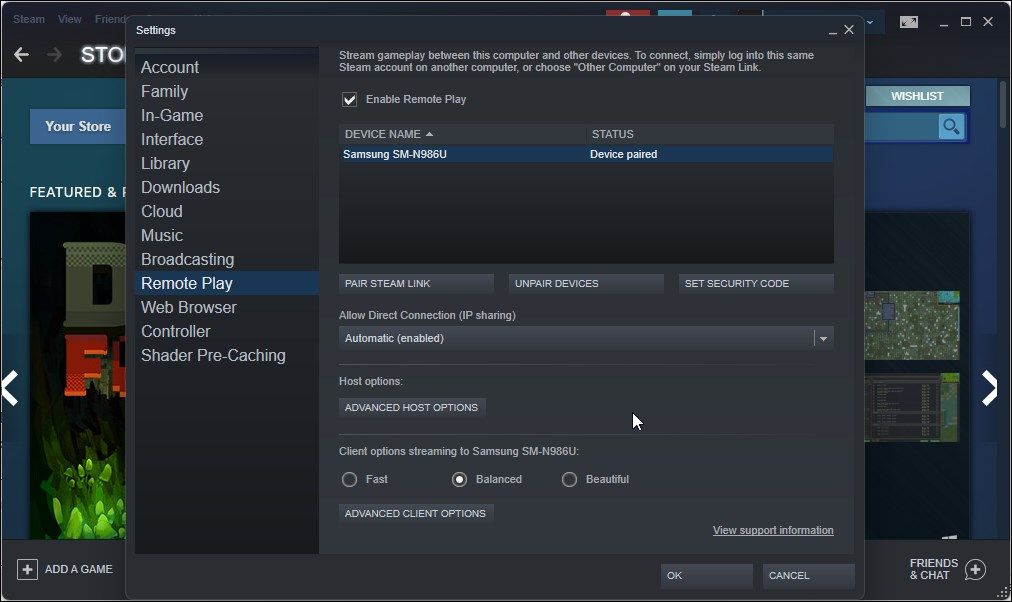The width and height of the screenshot is (1012, 602).
Task: Switch to the Downloads settings section
Action: pyautogui.click(x=180, y=187)
